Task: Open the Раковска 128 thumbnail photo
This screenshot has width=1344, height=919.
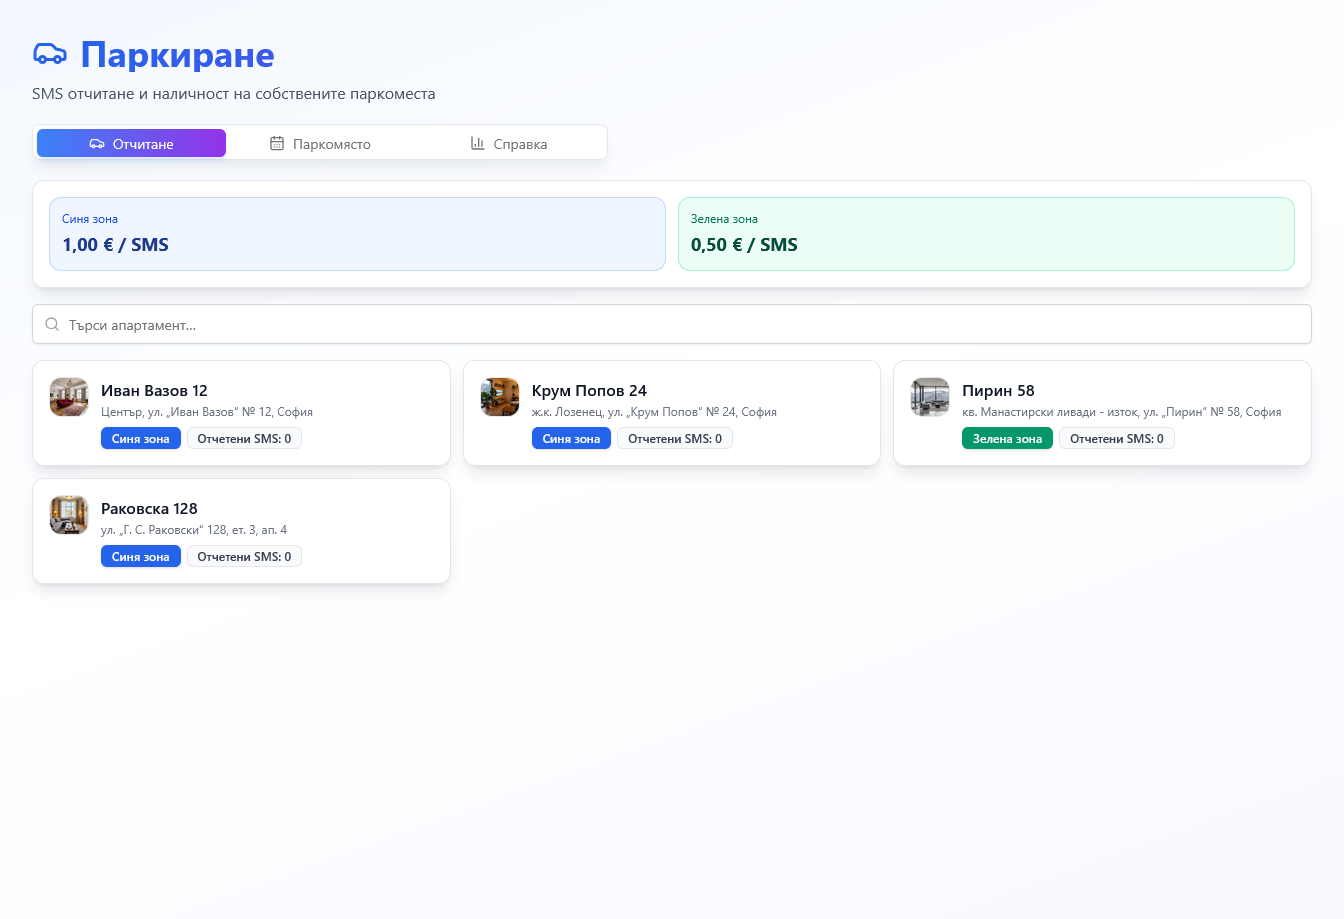Action: [x=69, y=515]
